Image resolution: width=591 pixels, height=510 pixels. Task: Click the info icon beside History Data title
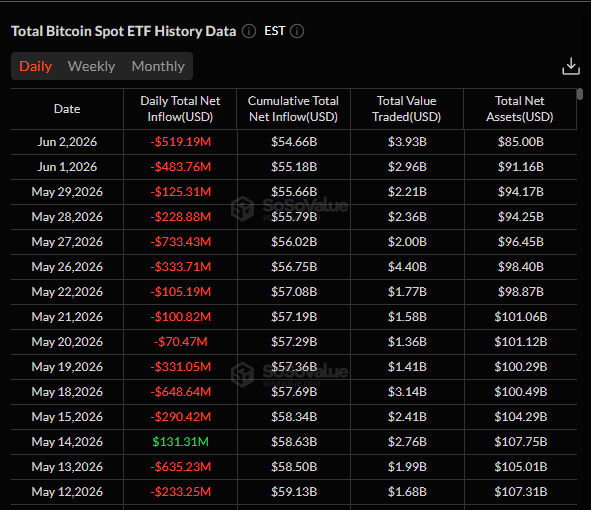pos(249,31)
